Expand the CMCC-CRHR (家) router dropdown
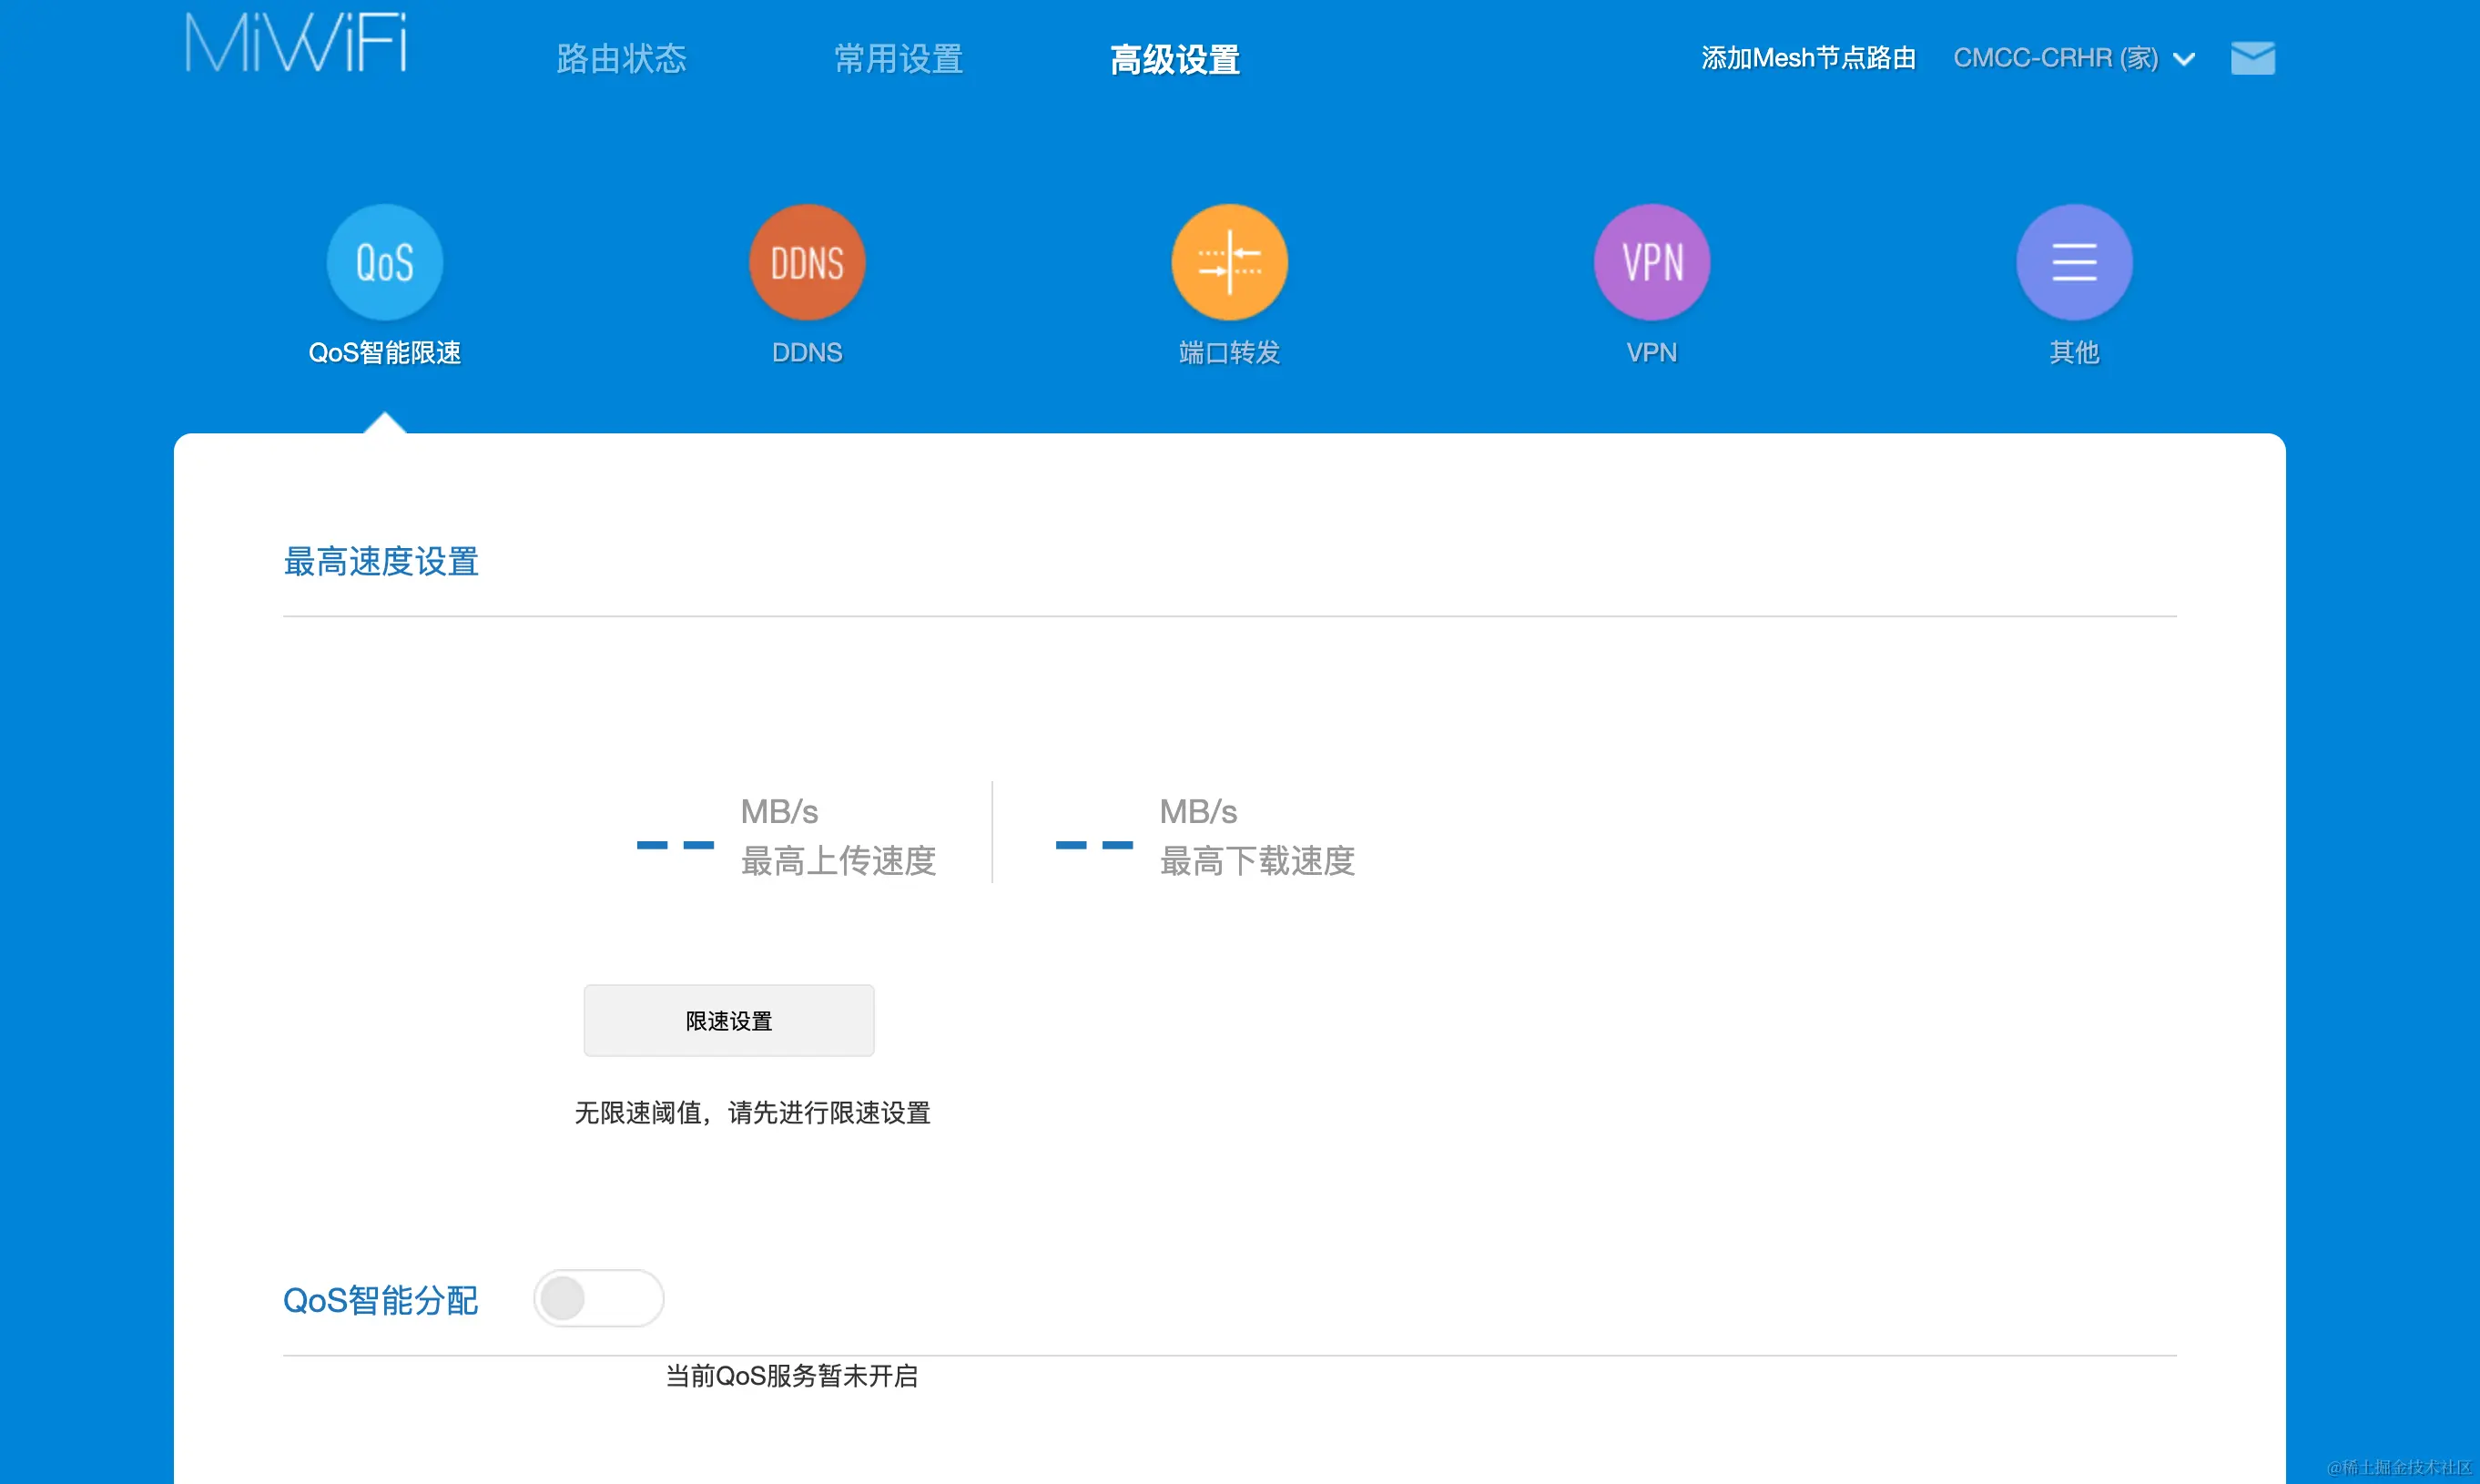This screenshot has height=1484, width=2480. tap(2054, 58)
